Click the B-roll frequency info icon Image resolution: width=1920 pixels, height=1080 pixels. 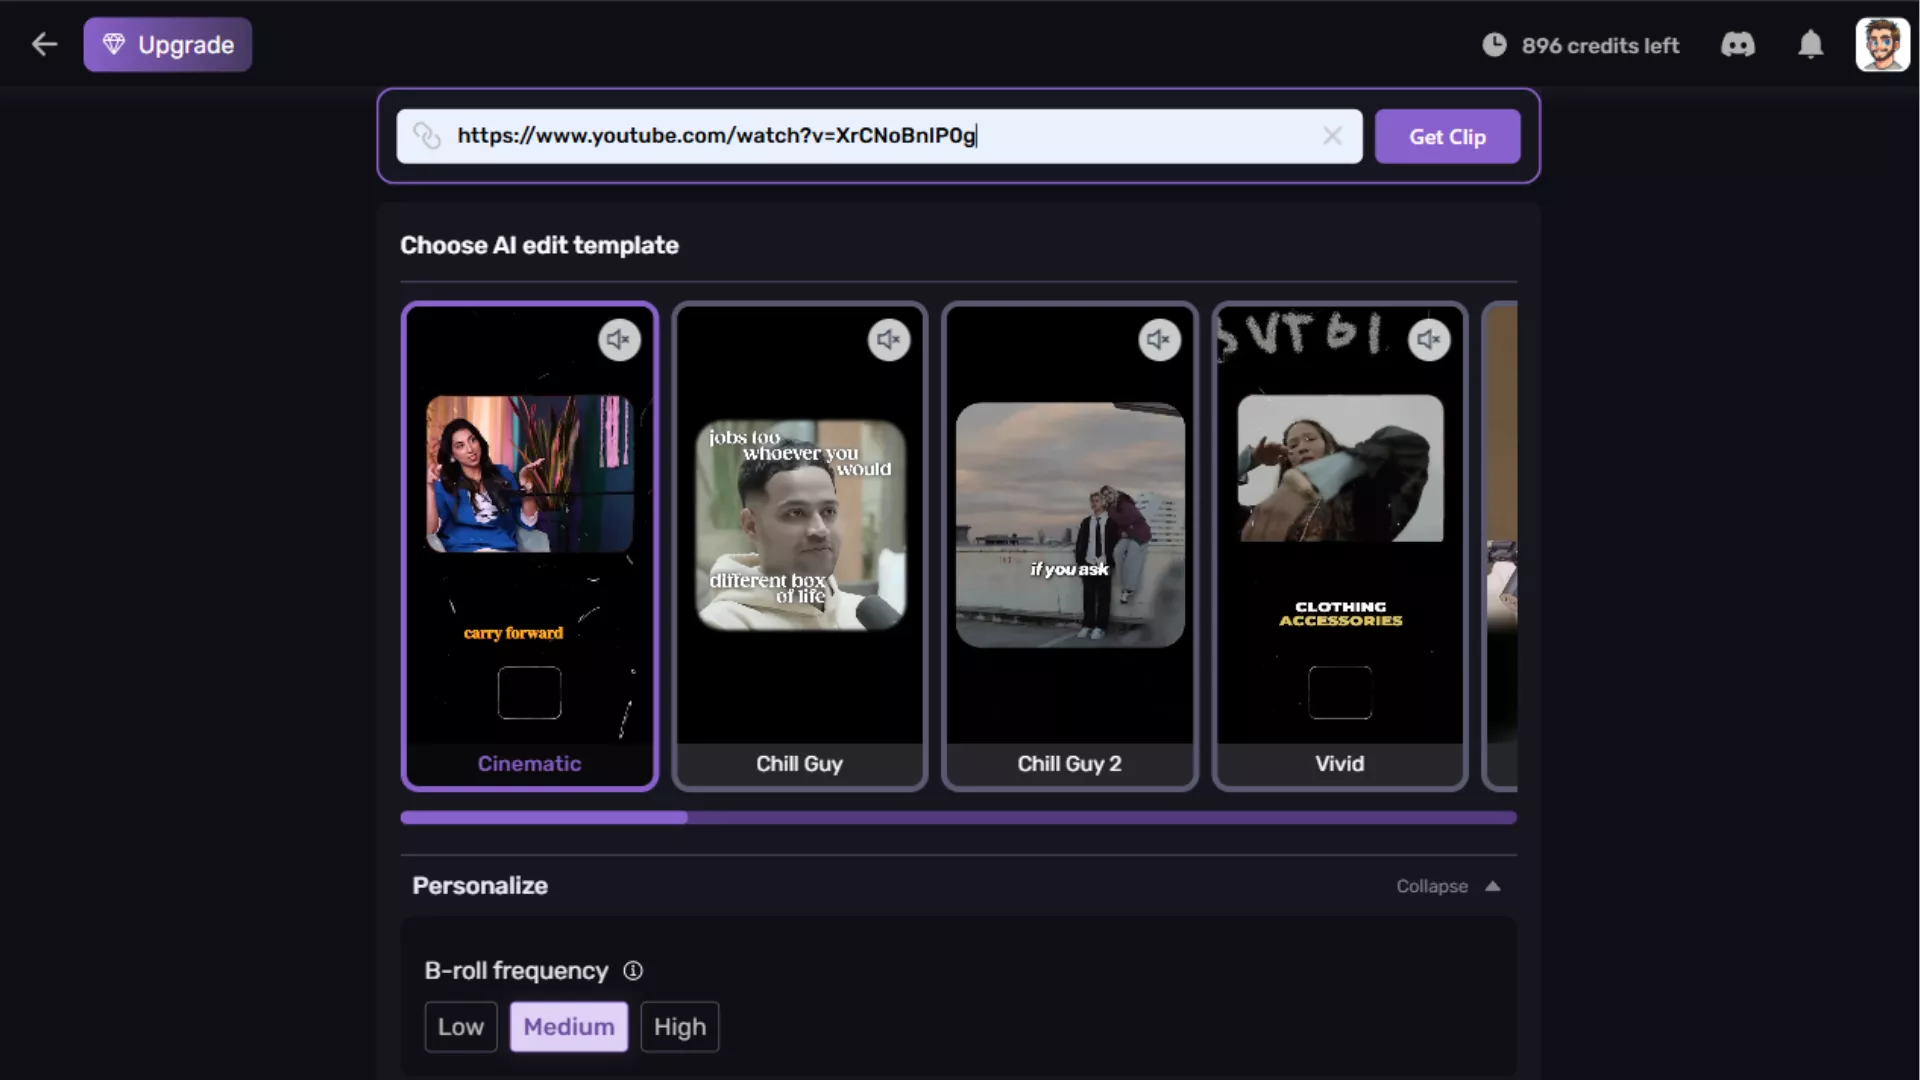click(x=633, y=971)
